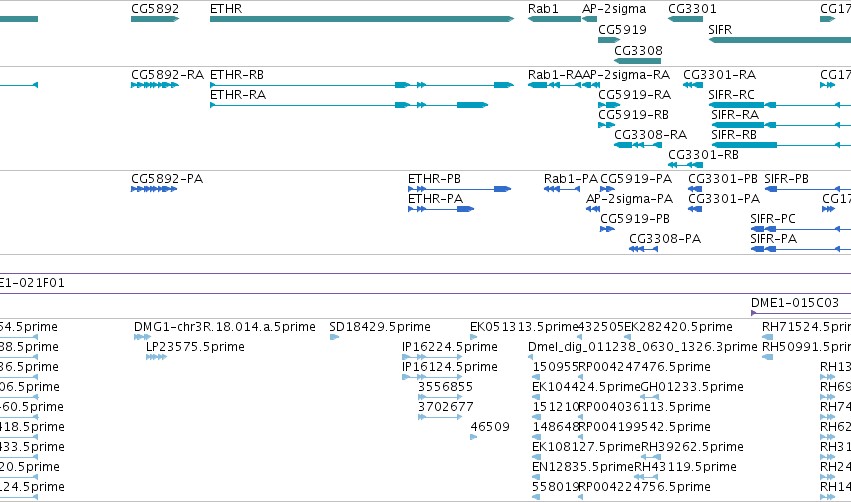851x502 pixels.
Task: Select the CG3308-RA transcript
Action: (638, 145)
